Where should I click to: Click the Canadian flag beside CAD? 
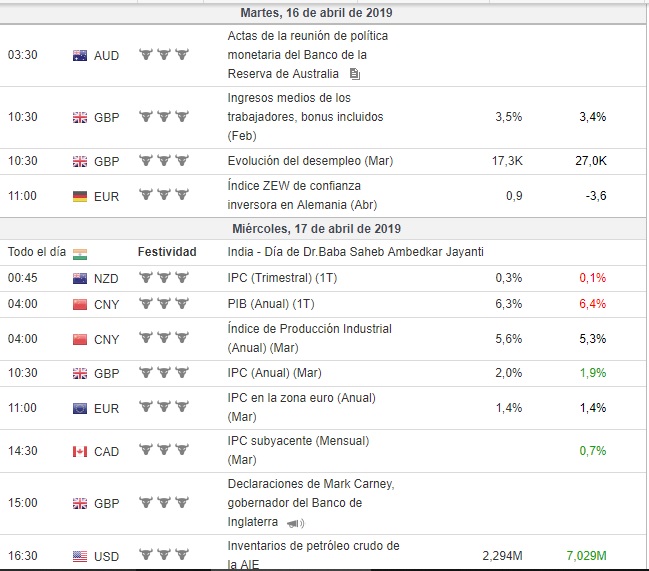click(x=80, y=451)
